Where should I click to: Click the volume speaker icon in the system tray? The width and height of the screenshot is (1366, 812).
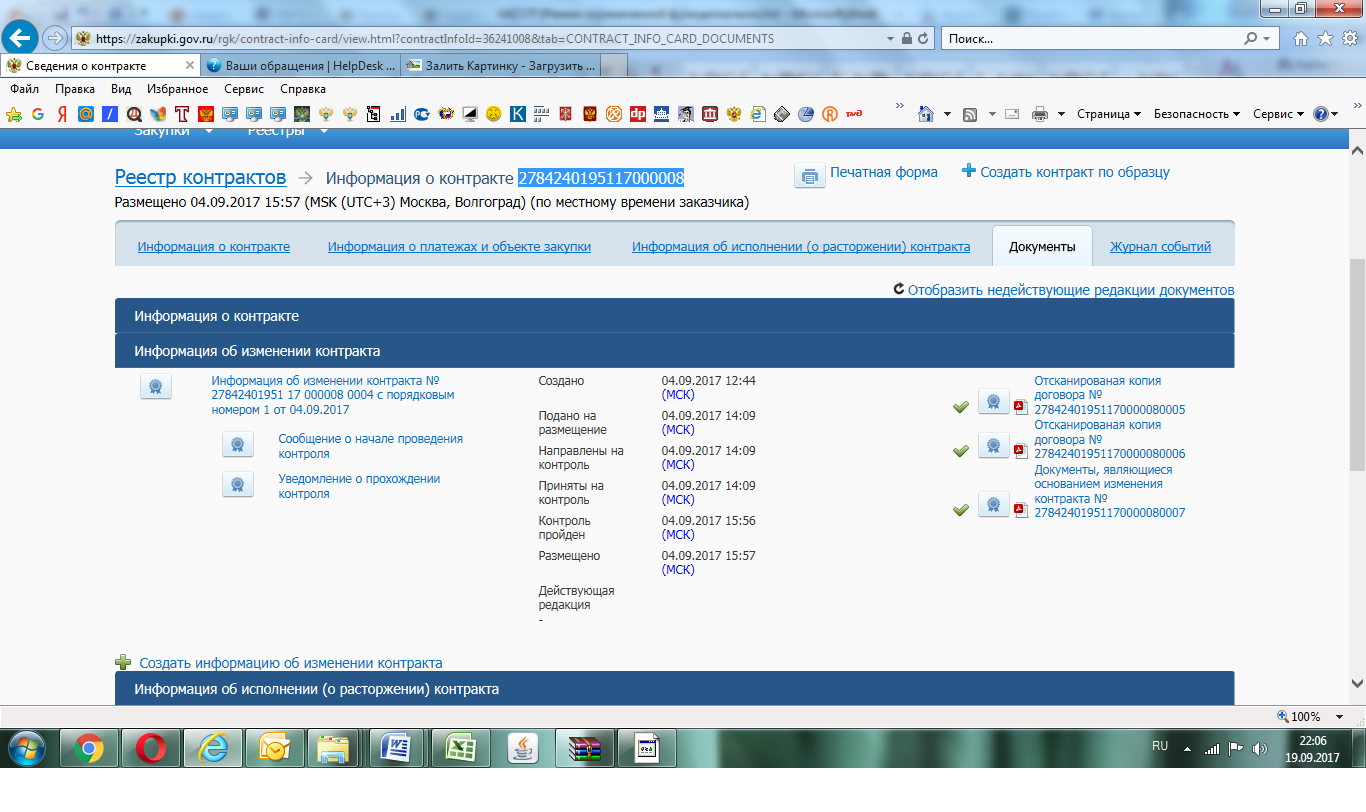click(1260, 748)
